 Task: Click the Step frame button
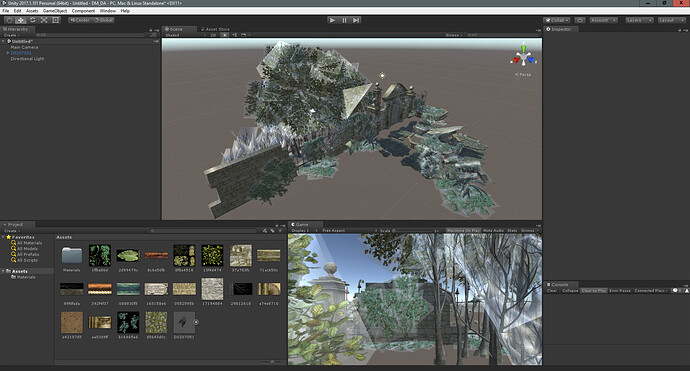point(356,20)
